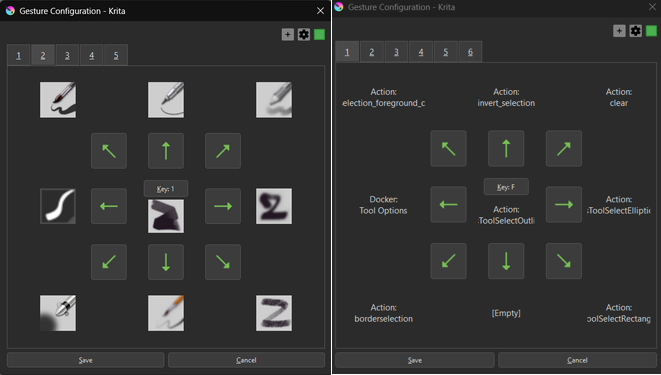Click the left arrow in right dialog

pos(448,204)
